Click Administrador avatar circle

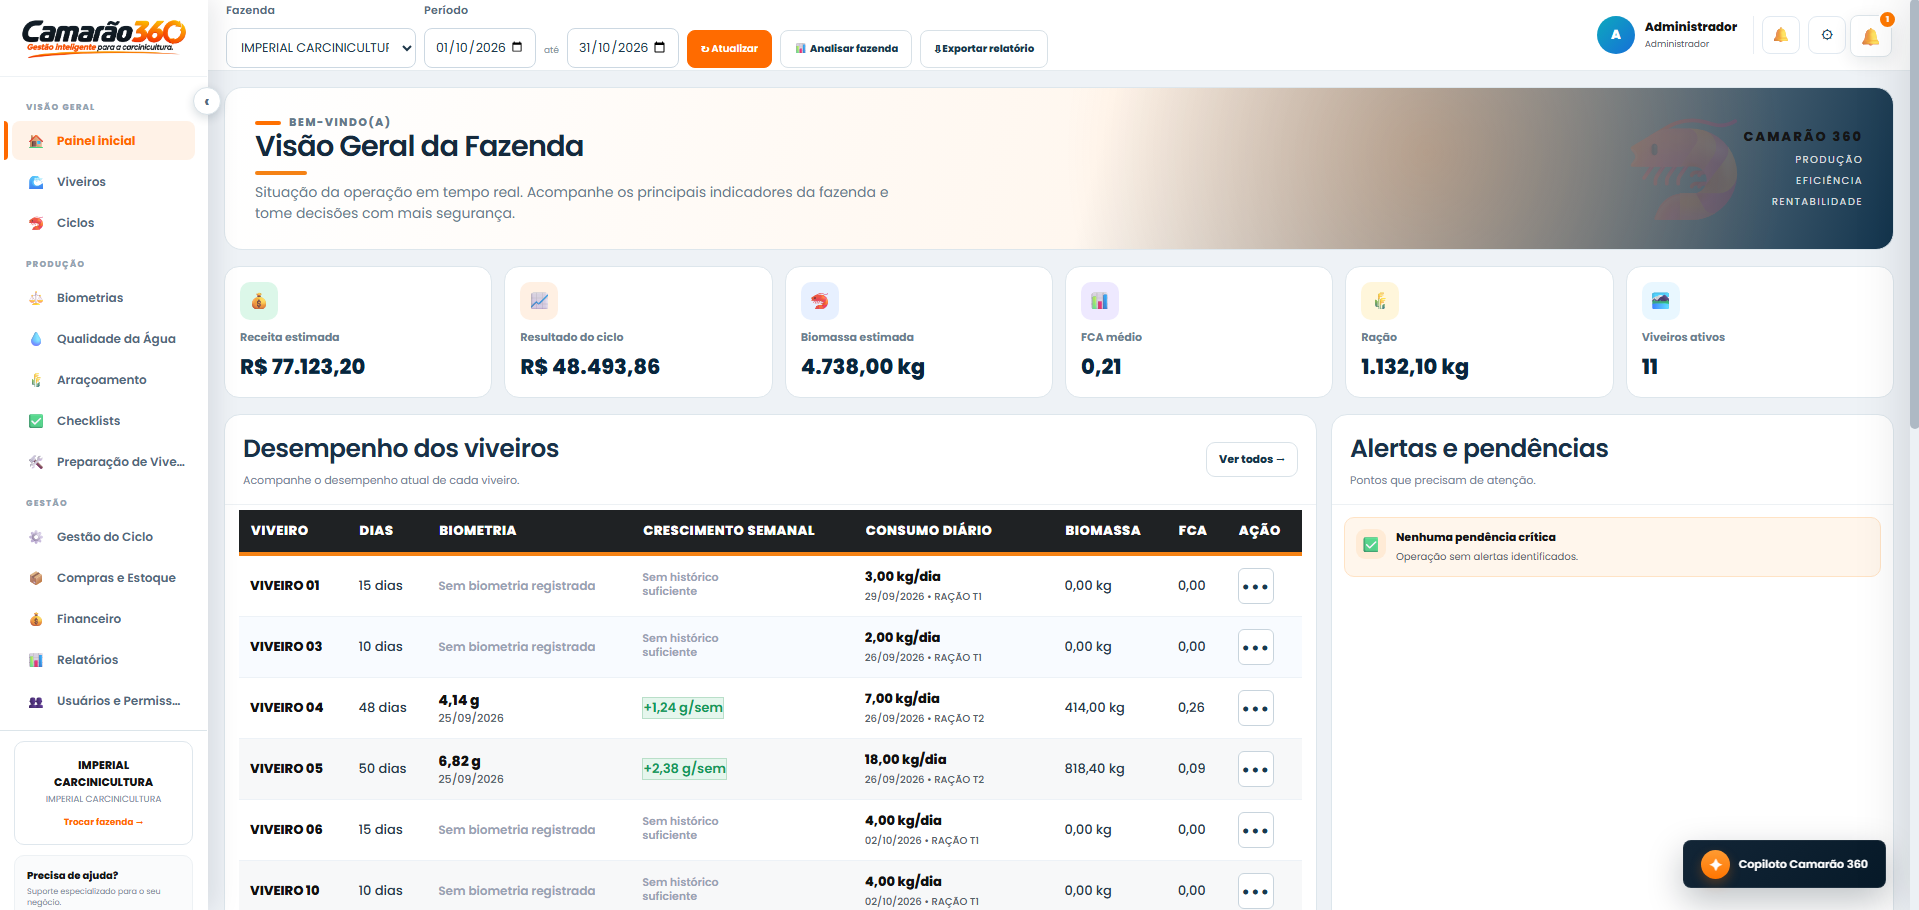click(1615, 35)
